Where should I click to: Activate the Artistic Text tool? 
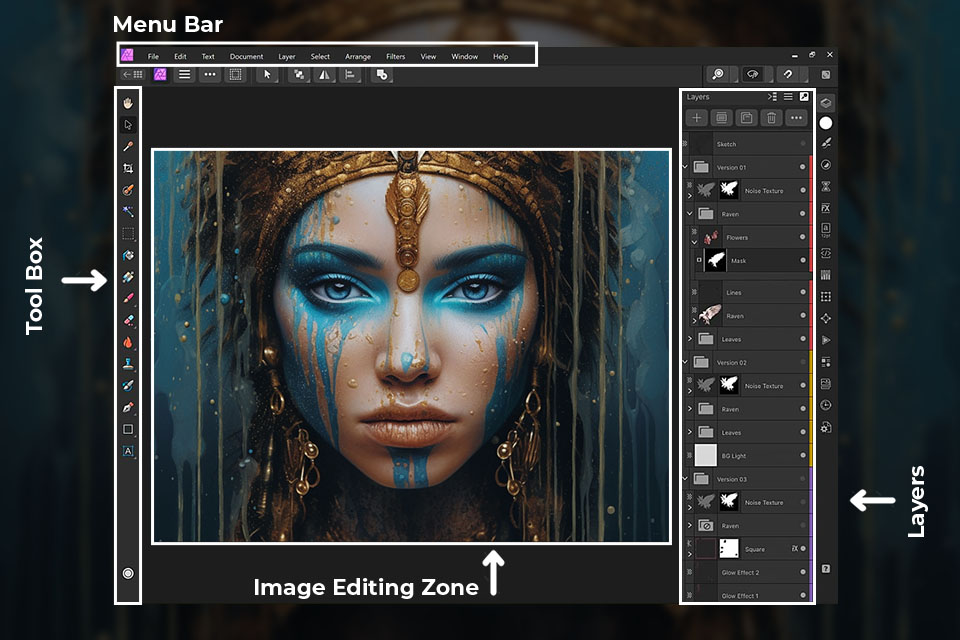click(x=128, y=451)
